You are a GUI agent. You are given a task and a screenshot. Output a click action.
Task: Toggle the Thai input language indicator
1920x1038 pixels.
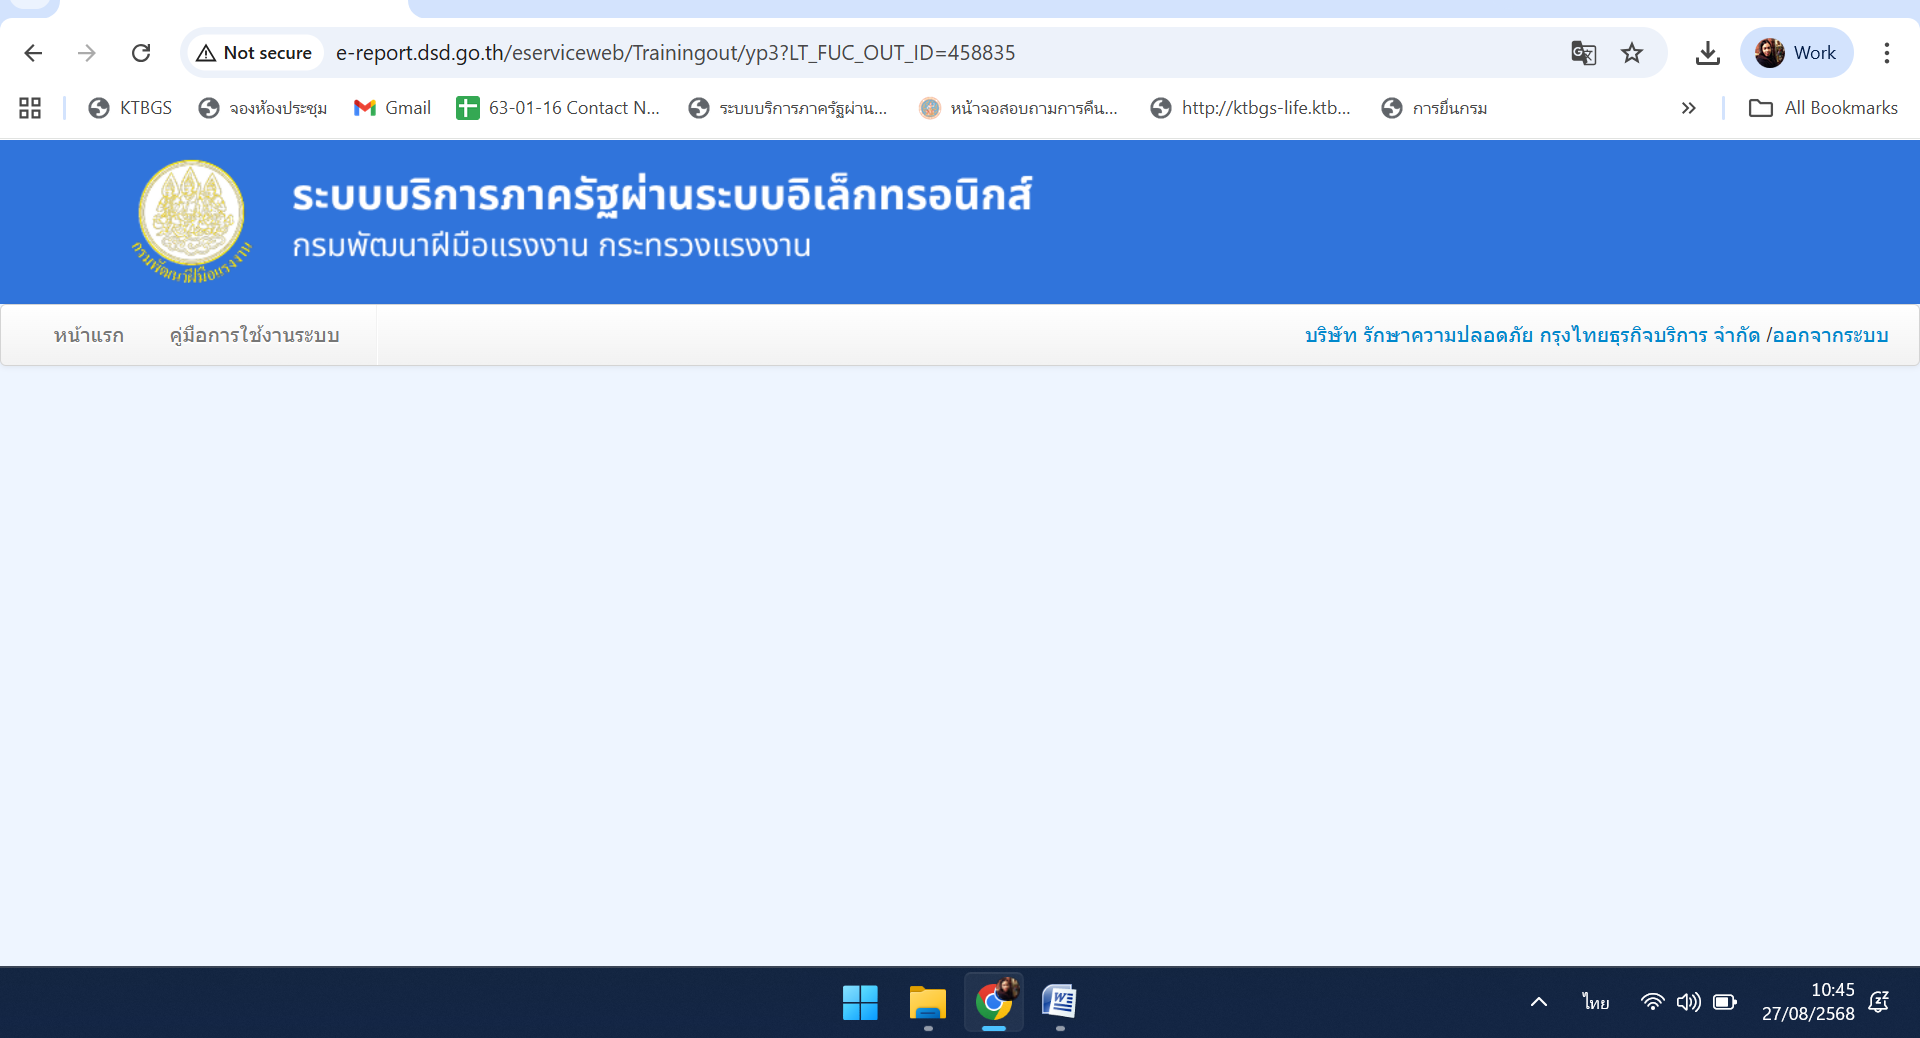1596,1002
